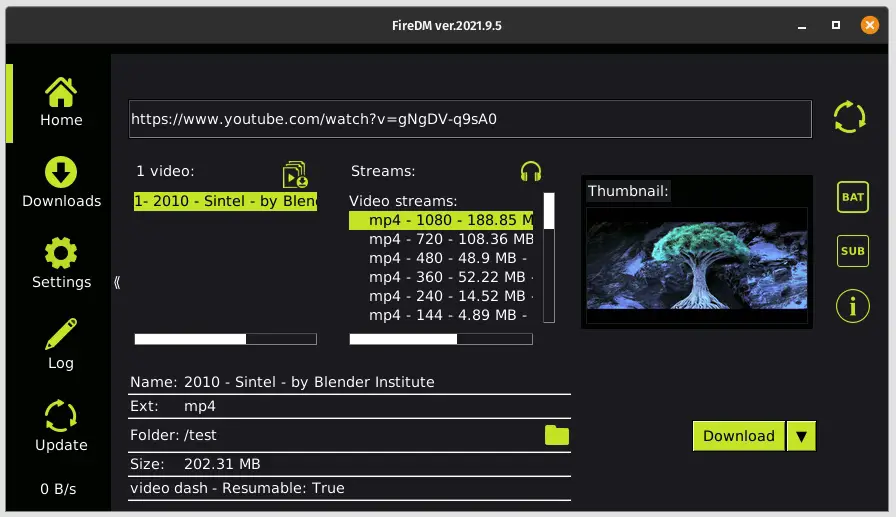Select the mp4 - 144 - 4.89 MB stream
Screen dimensions: 896x517
(x=441, y=315)
